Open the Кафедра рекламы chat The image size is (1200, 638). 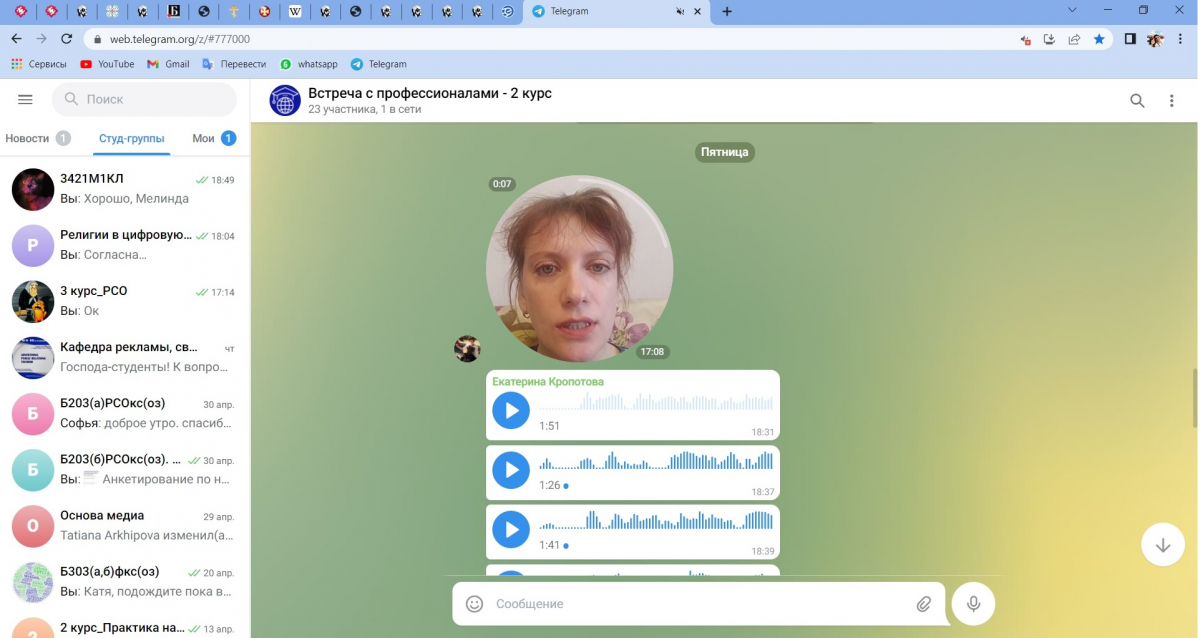pos(123,357)
